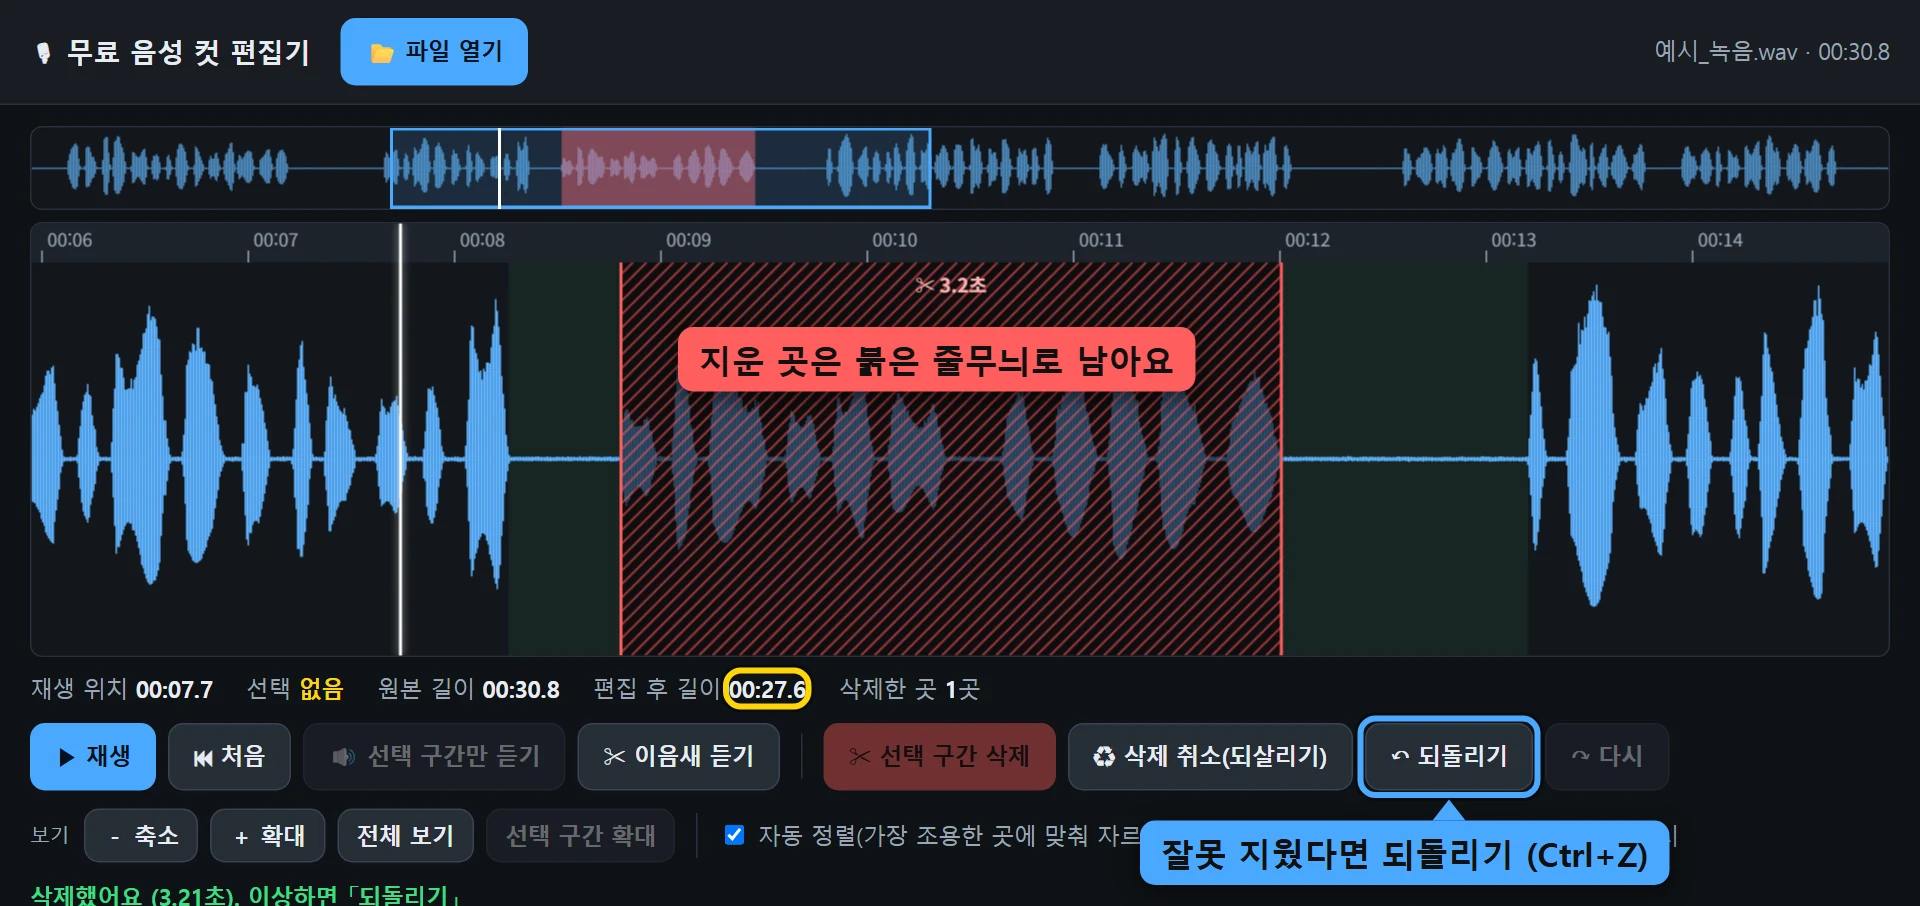Click the speaker icon in 선택 구간만 듣기
The image size is (1920, 906).
tap(343, 757)
